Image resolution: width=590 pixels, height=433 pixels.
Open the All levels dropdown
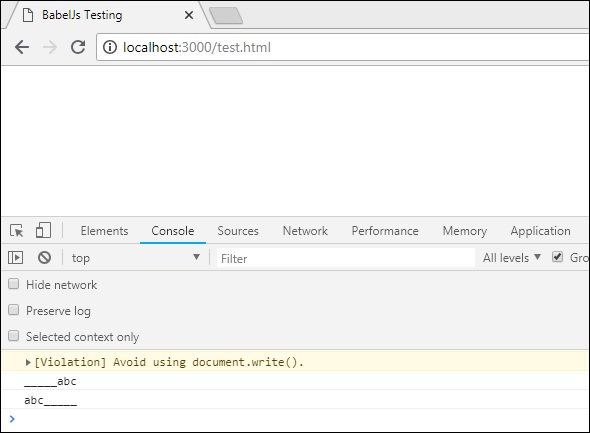512,258
